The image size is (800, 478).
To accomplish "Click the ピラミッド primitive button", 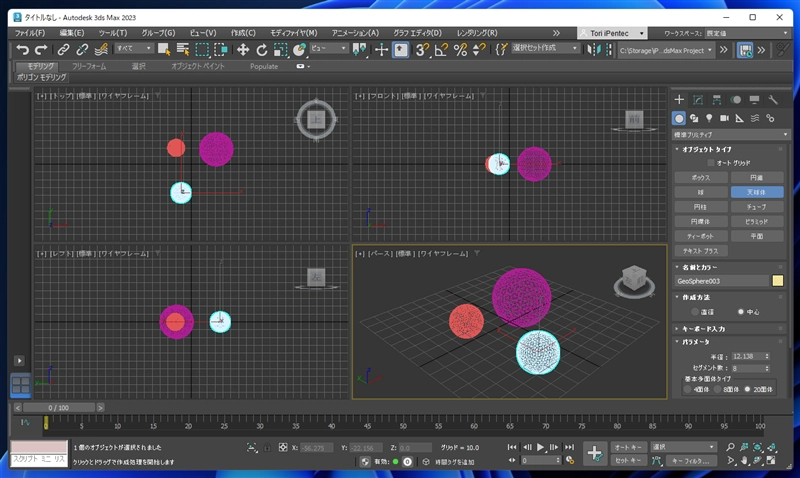I will click(757, 221).
